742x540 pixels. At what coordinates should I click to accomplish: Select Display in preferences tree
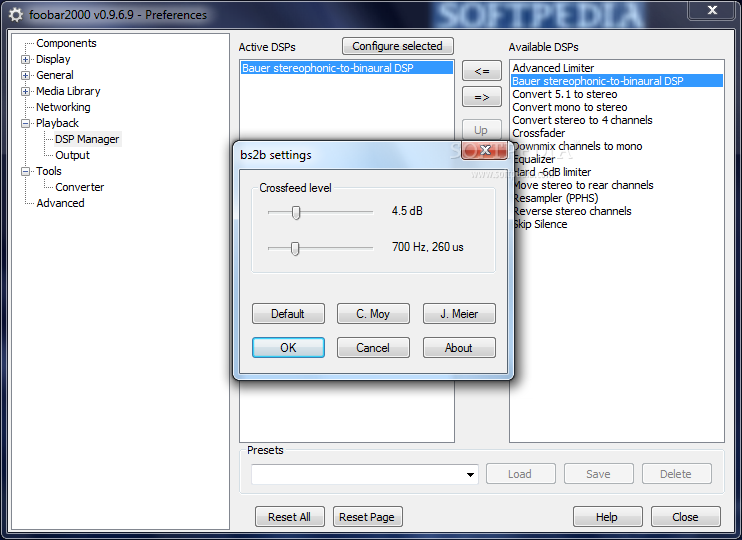click(53, 59)
